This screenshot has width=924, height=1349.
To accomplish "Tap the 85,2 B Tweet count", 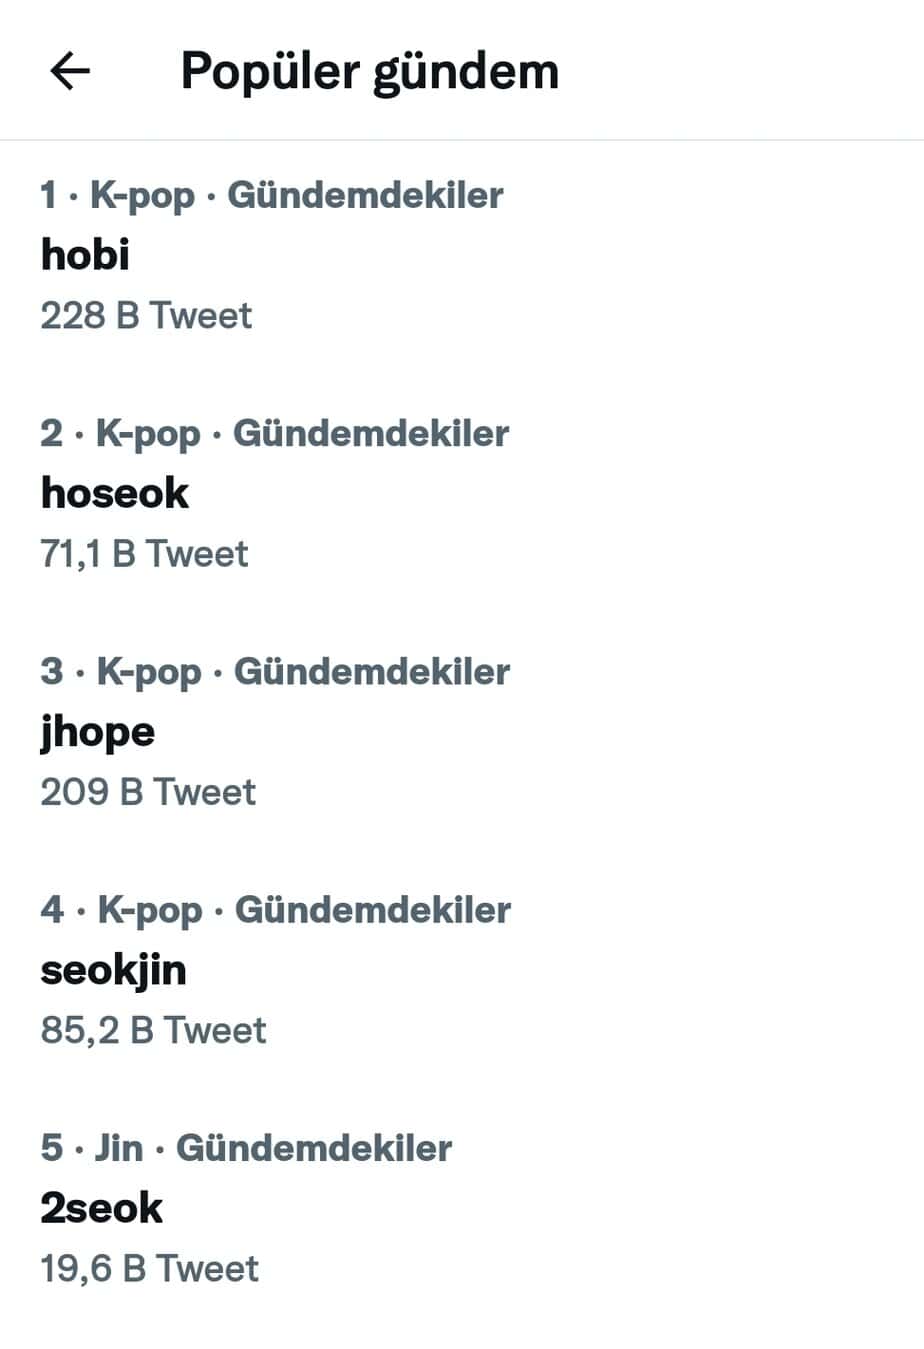I will pyautogui.click(x=153, y=1030).
